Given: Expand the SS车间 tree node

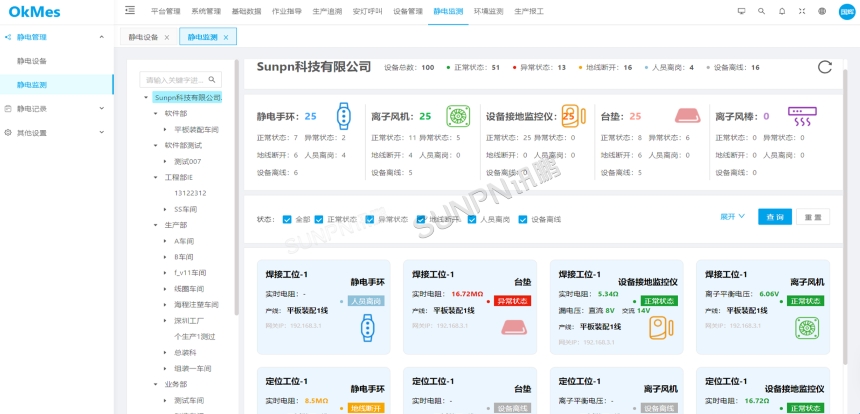Looking at the screenshot, I should point(165,209).
